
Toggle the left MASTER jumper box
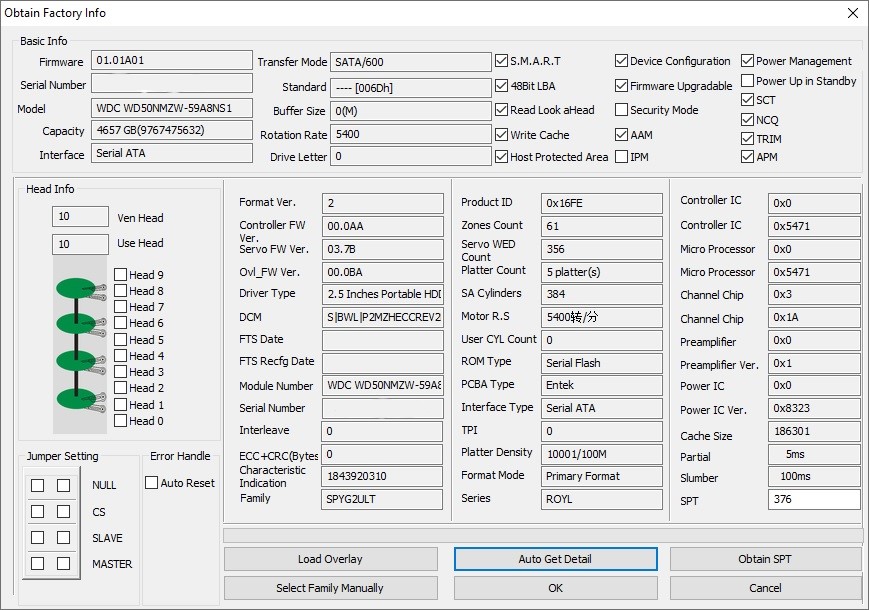[37, 563]
